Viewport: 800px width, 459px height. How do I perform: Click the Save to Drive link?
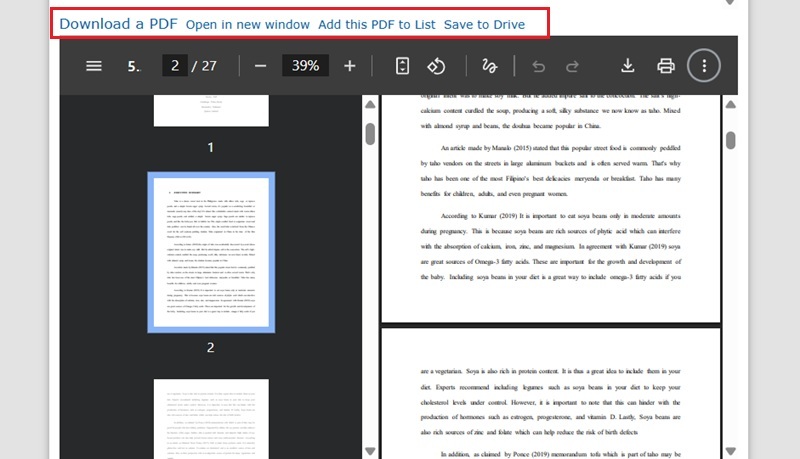[484, 24]
